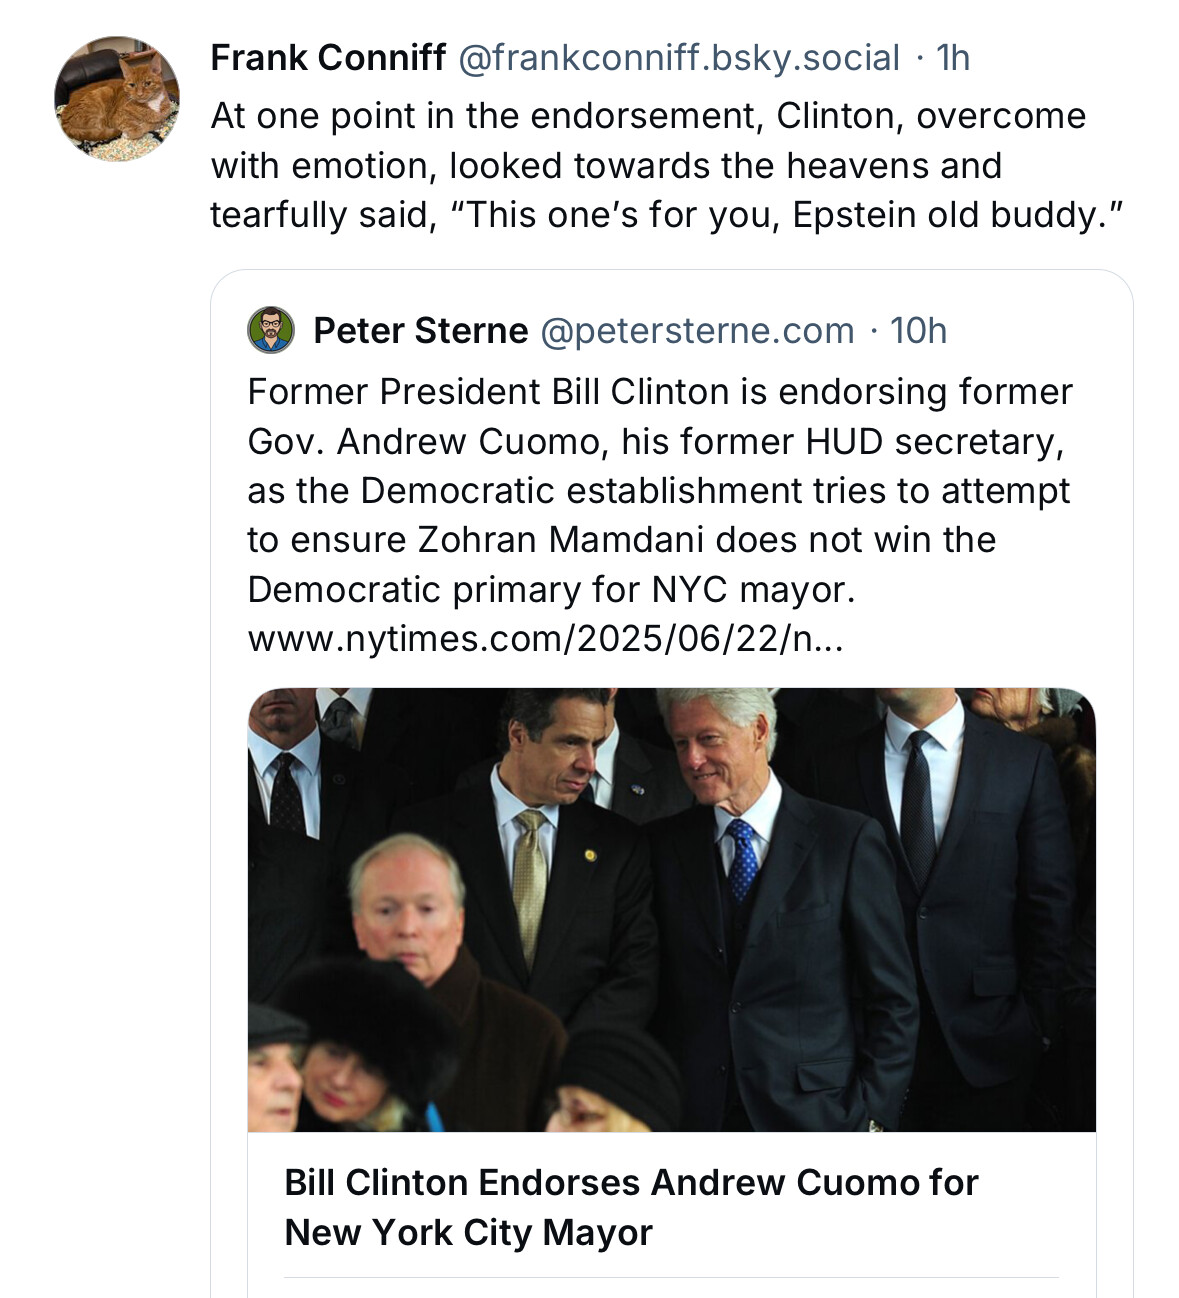Visit the @petersterne.com handle
The width and height of the screenshot is (1179, 1298).
697,330
